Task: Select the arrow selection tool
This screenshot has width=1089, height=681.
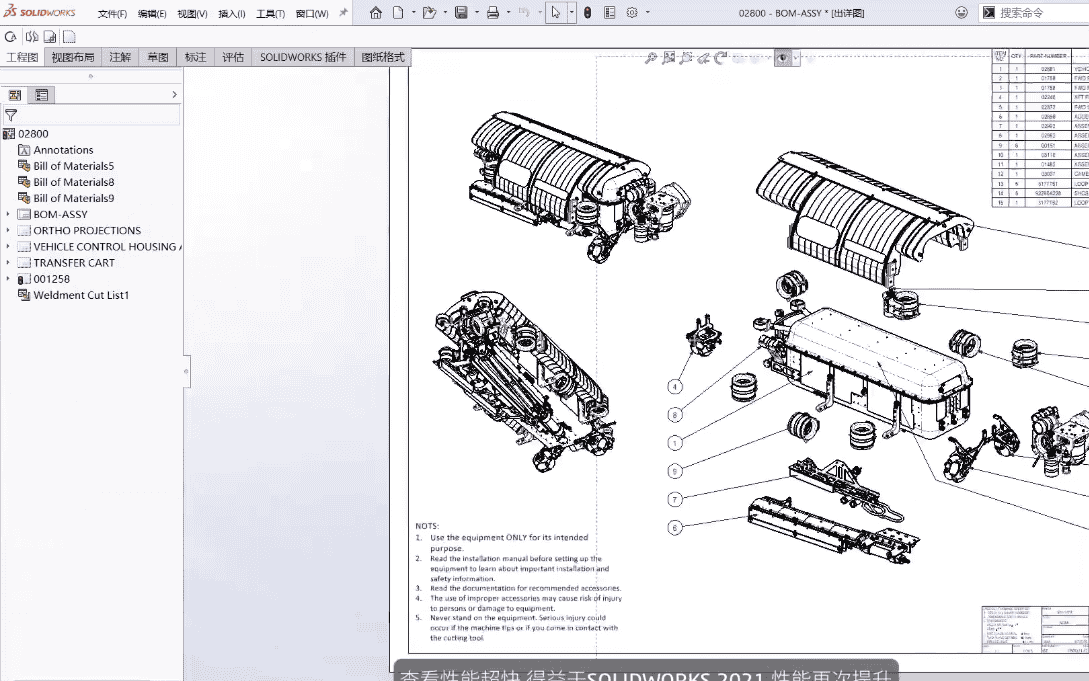Action: pos(555,13)
